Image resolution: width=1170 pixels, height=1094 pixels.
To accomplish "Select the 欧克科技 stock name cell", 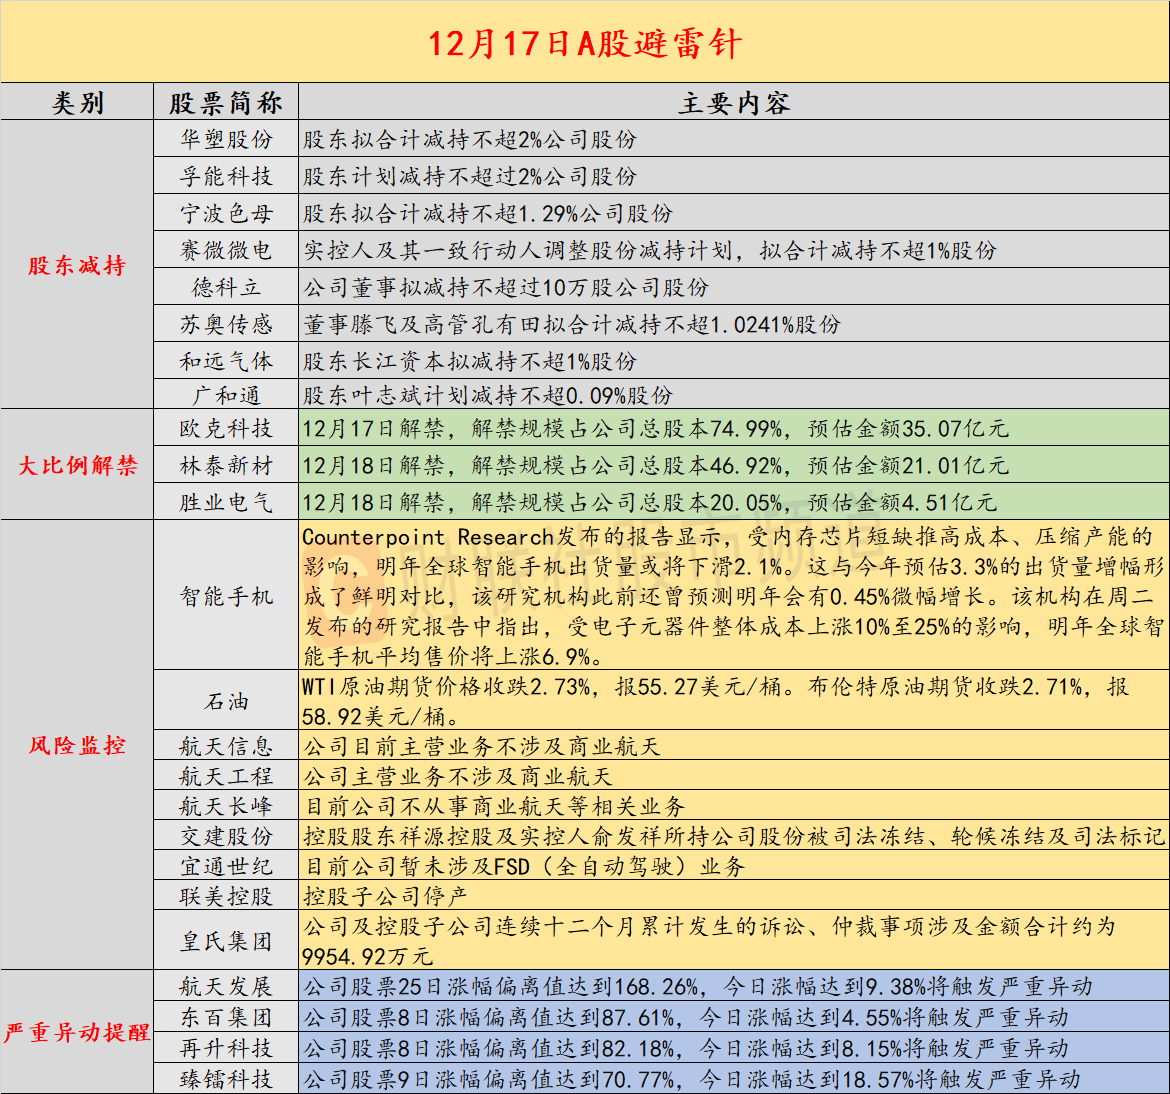I will (x=226, y=428).
